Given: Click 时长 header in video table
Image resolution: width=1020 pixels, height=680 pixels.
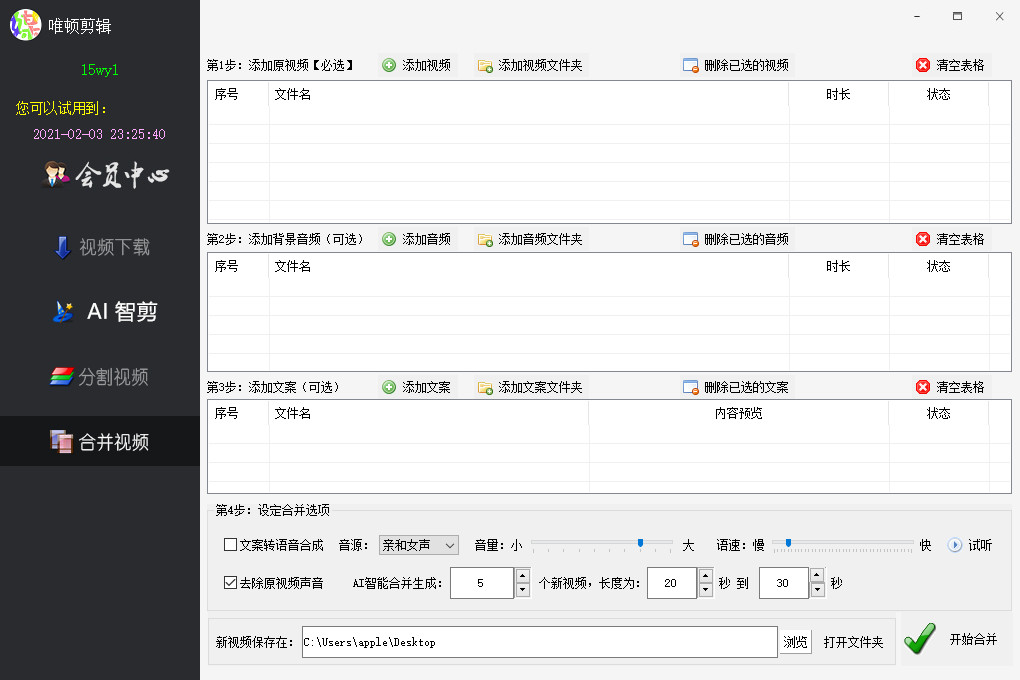Looking at the screenshot, I should pyautogui.click(x=838, y=94).
